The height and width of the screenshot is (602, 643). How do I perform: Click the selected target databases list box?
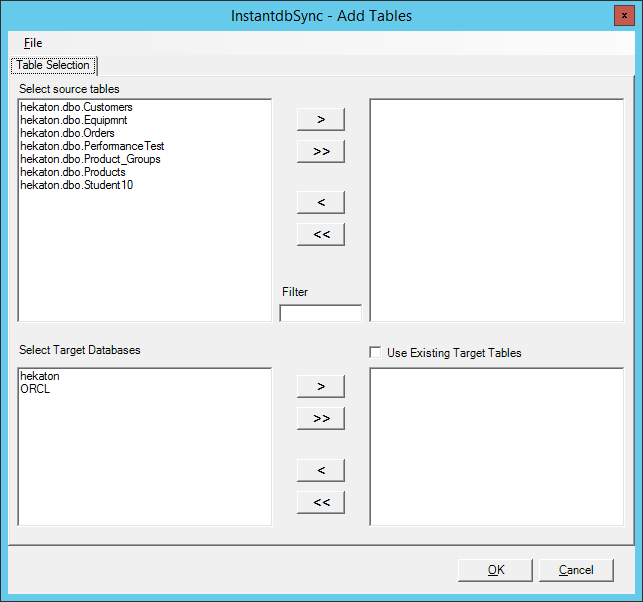(x=497, y=447)
